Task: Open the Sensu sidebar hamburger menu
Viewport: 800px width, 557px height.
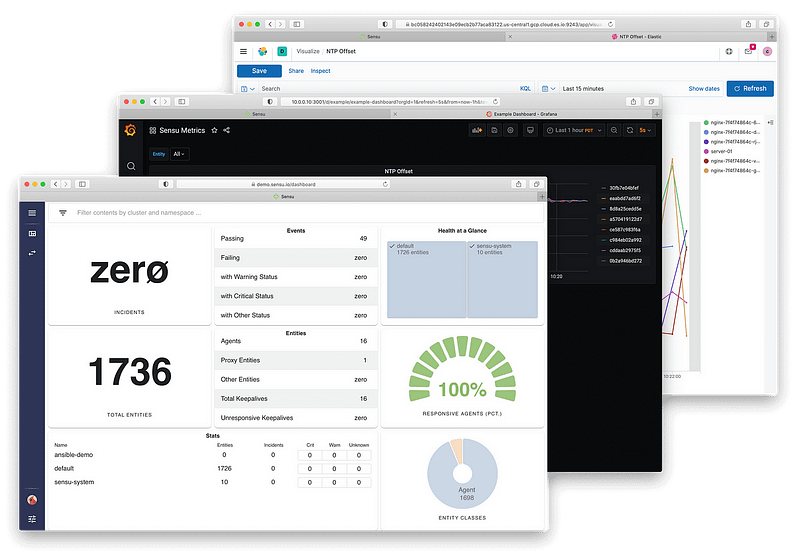Action: (32, 213)
